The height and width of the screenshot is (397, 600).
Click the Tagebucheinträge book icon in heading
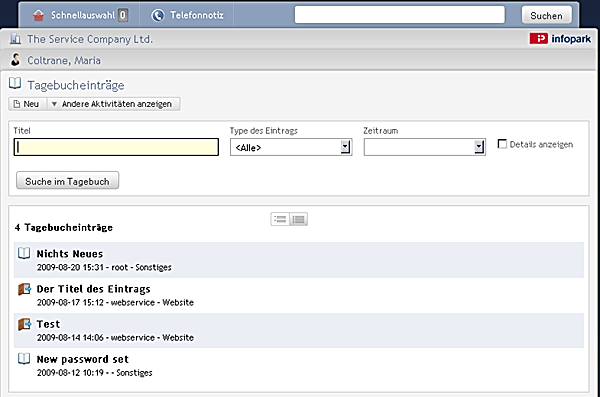pyautogui.click(x=15, y=83)
